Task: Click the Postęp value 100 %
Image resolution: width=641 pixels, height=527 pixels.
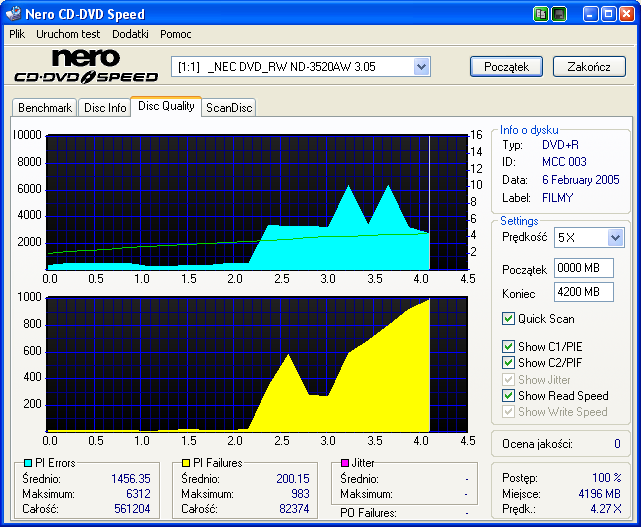Action: (x=607, y=478)
